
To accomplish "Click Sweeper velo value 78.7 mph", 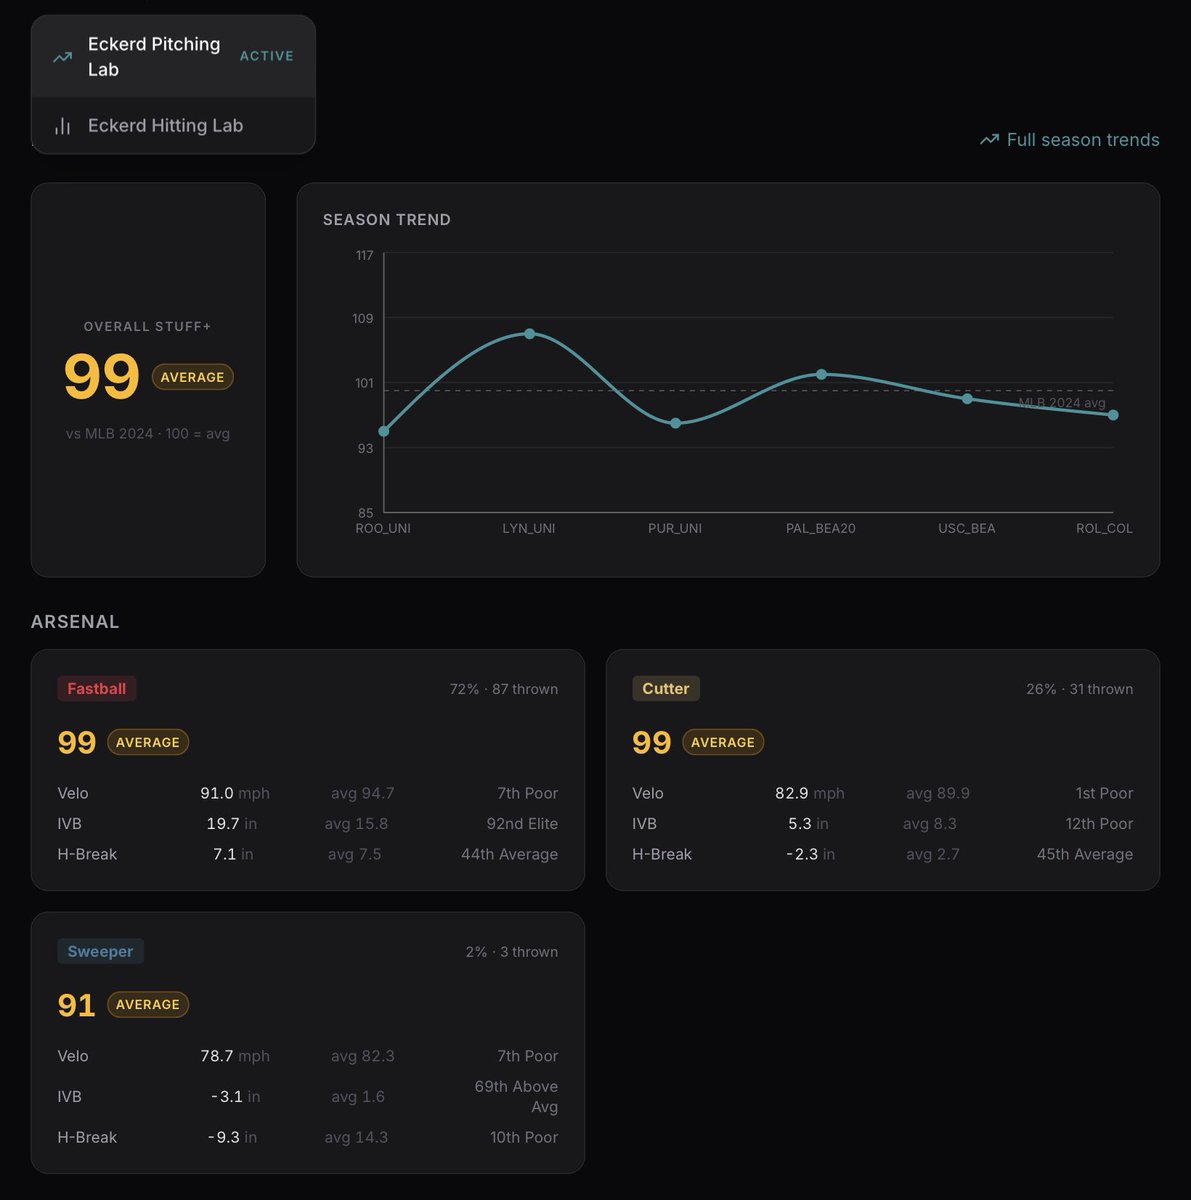I will pyautogui.click(x=235, y=1056).
